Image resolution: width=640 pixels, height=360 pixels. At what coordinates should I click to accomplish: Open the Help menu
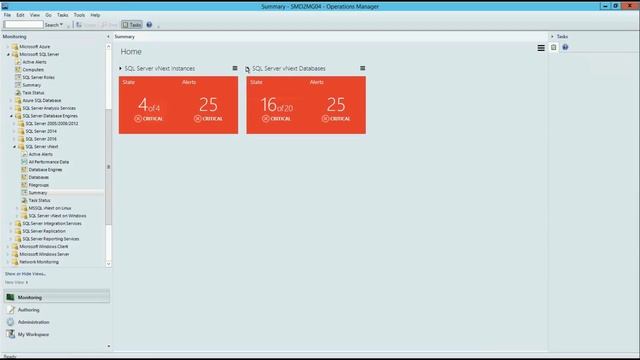pyautogui.click(x=95, y=15)
